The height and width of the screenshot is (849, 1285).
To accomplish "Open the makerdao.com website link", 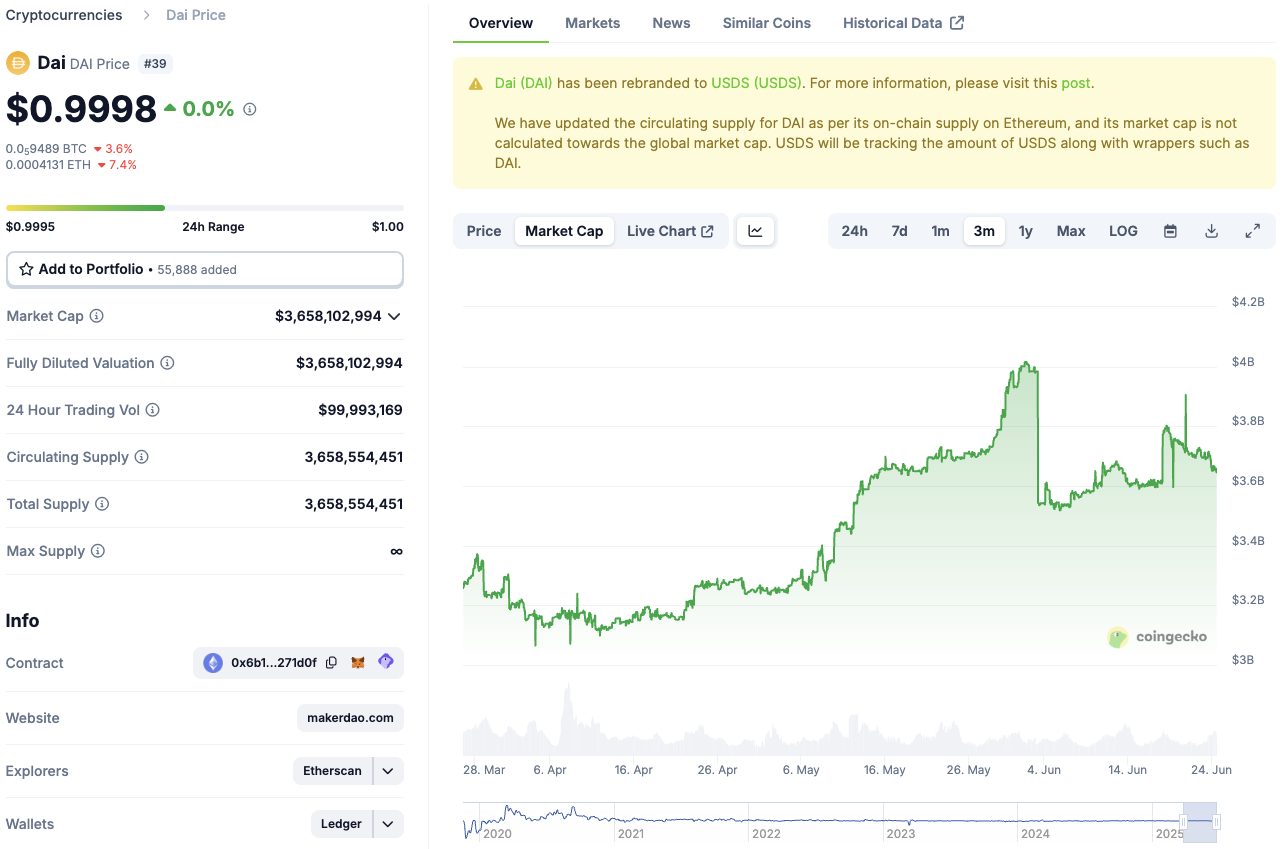I will coord(350,718).
